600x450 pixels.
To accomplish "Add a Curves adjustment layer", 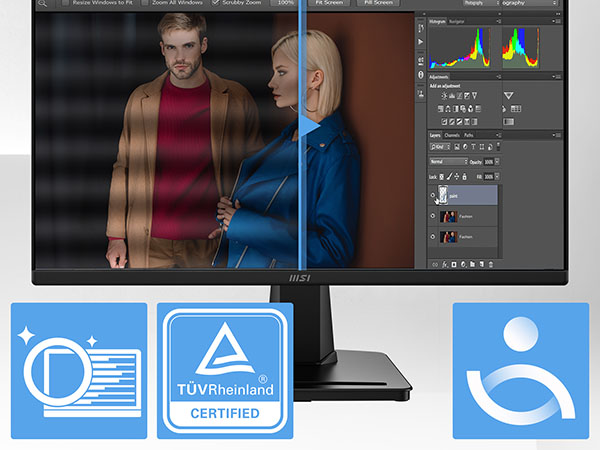I will point(460,96).
